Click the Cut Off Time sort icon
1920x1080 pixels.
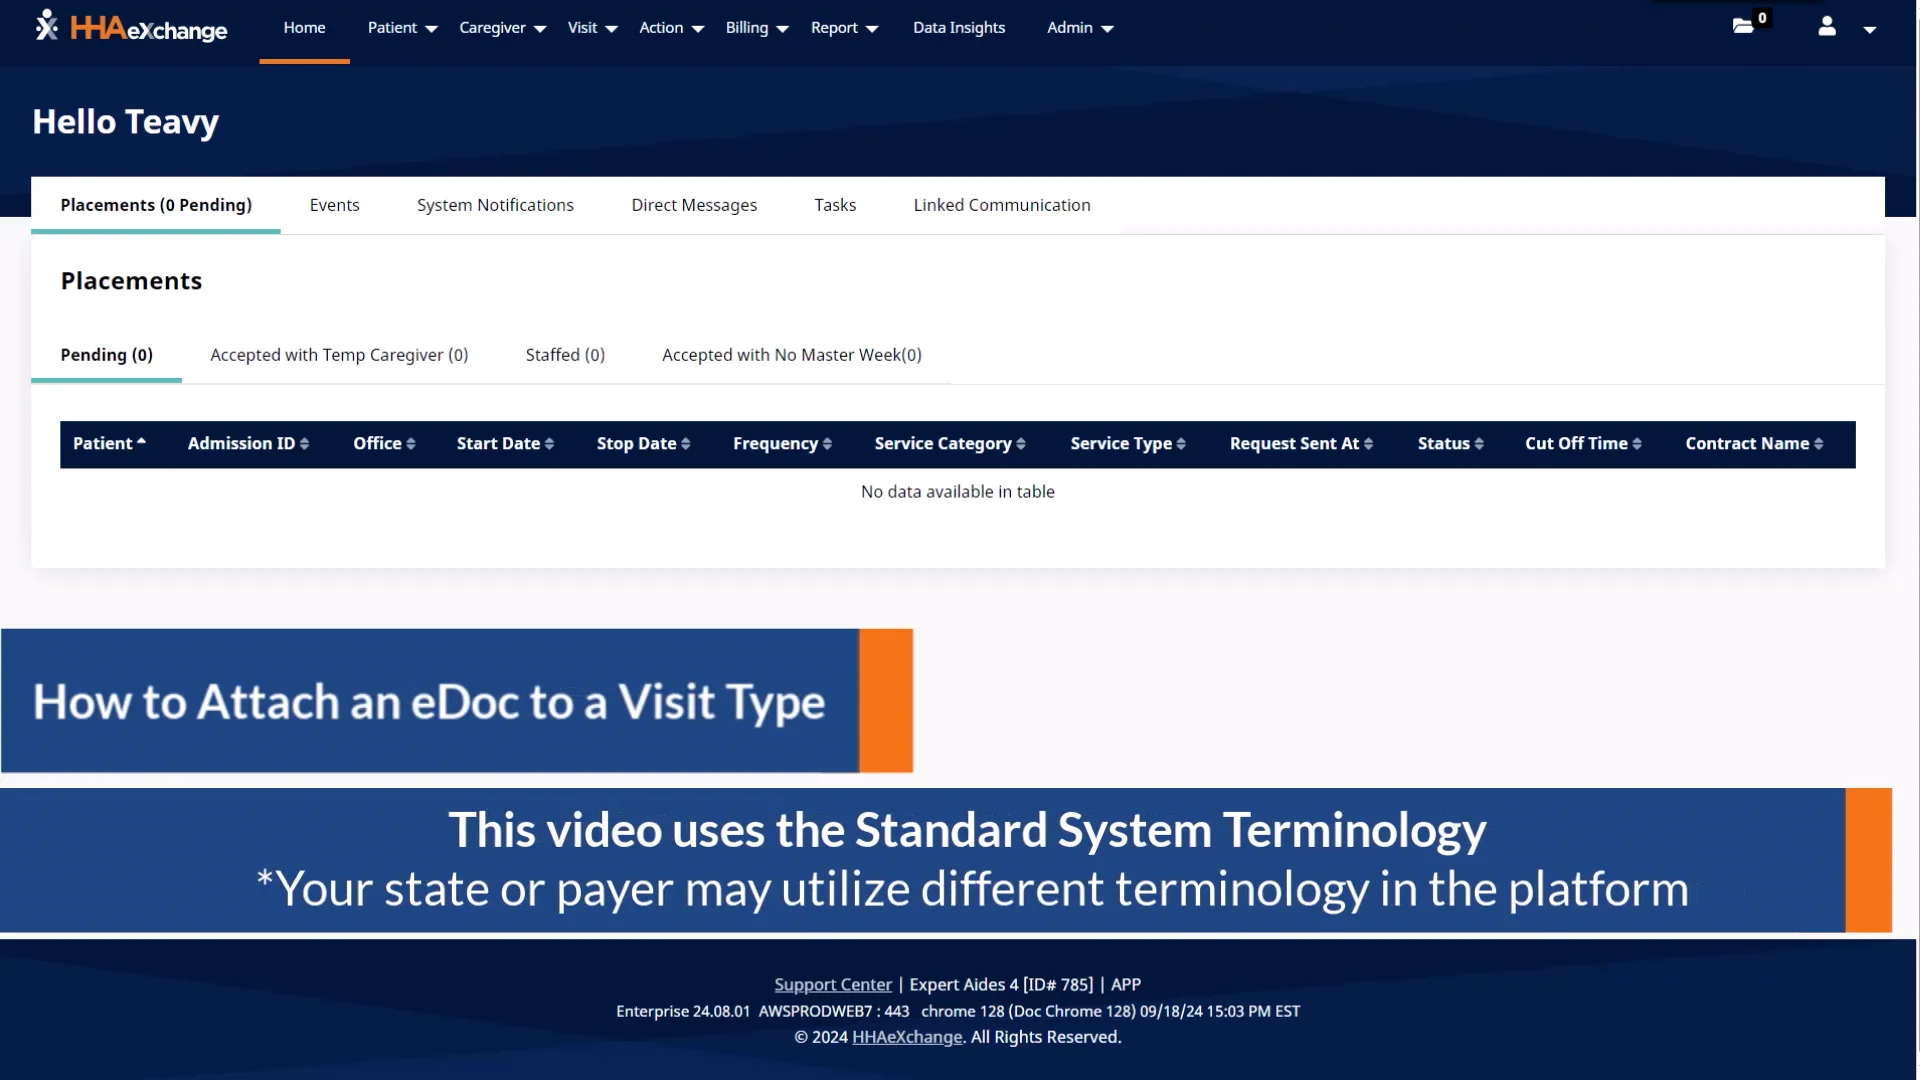click(x=1637, y=443)
